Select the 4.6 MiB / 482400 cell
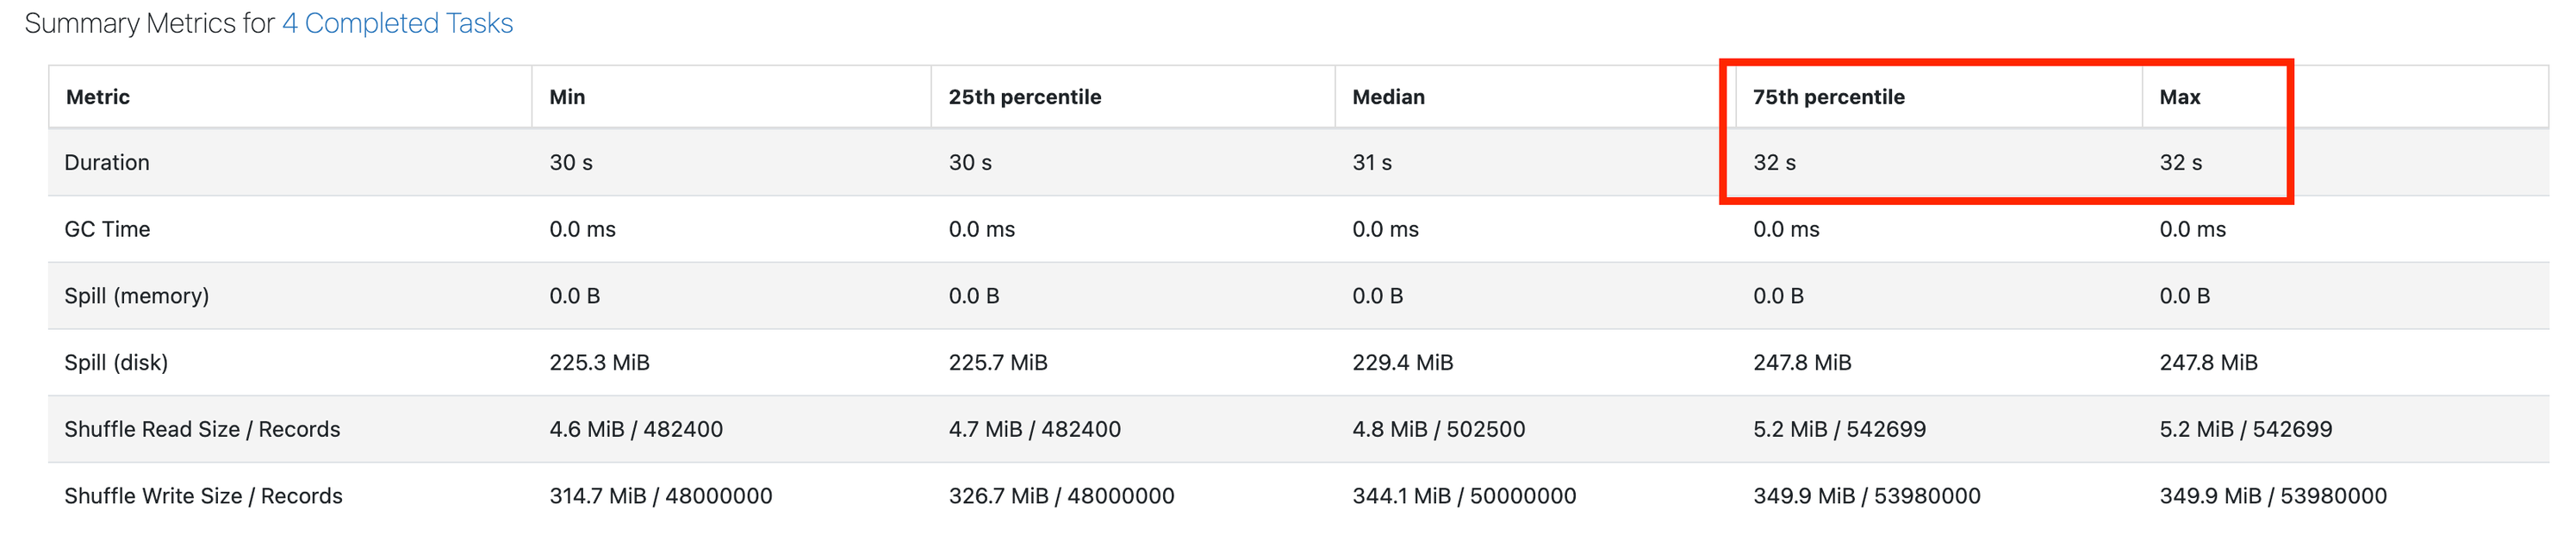This screenshot has height=554, width=2576. point(636,429)
